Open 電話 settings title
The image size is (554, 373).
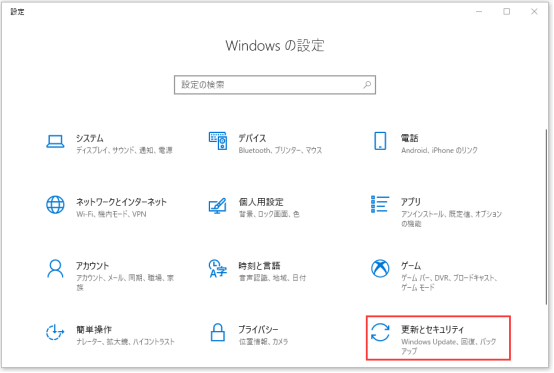click(410, 138)
